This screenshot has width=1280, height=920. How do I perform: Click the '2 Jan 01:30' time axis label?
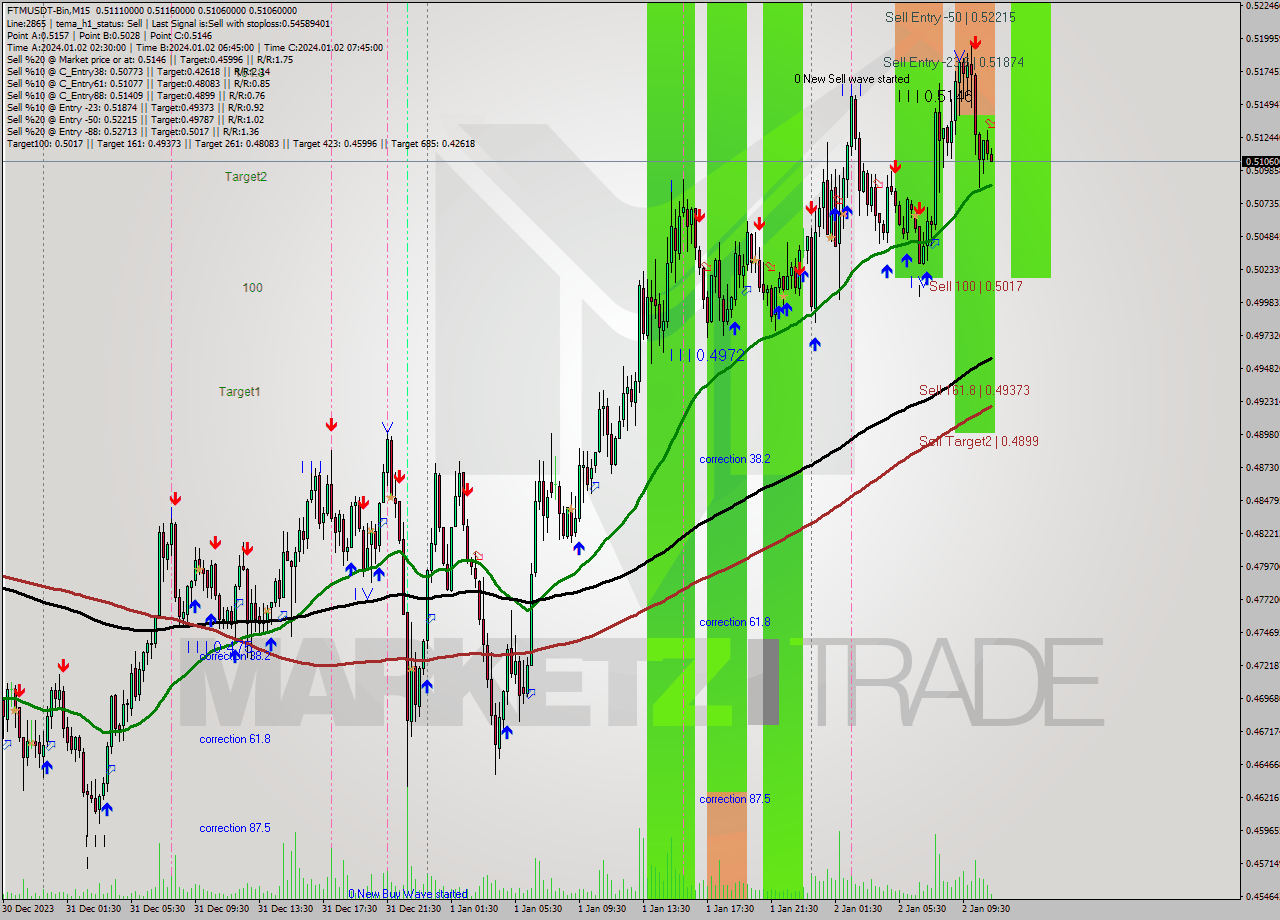(x=858, y=909)
